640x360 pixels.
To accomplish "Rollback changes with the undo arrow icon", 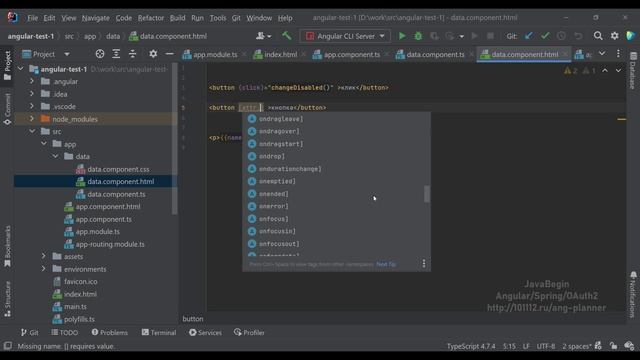I will 578,36.
